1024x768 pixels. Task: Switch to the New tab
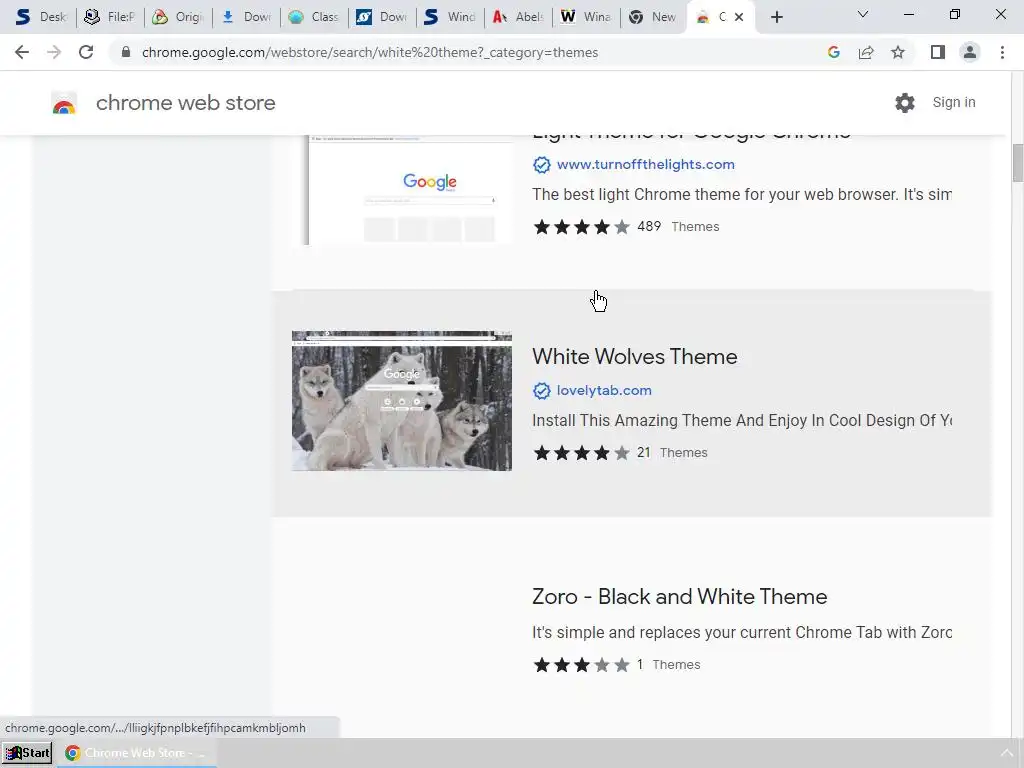pyautogui.click(x=652, y=17)
